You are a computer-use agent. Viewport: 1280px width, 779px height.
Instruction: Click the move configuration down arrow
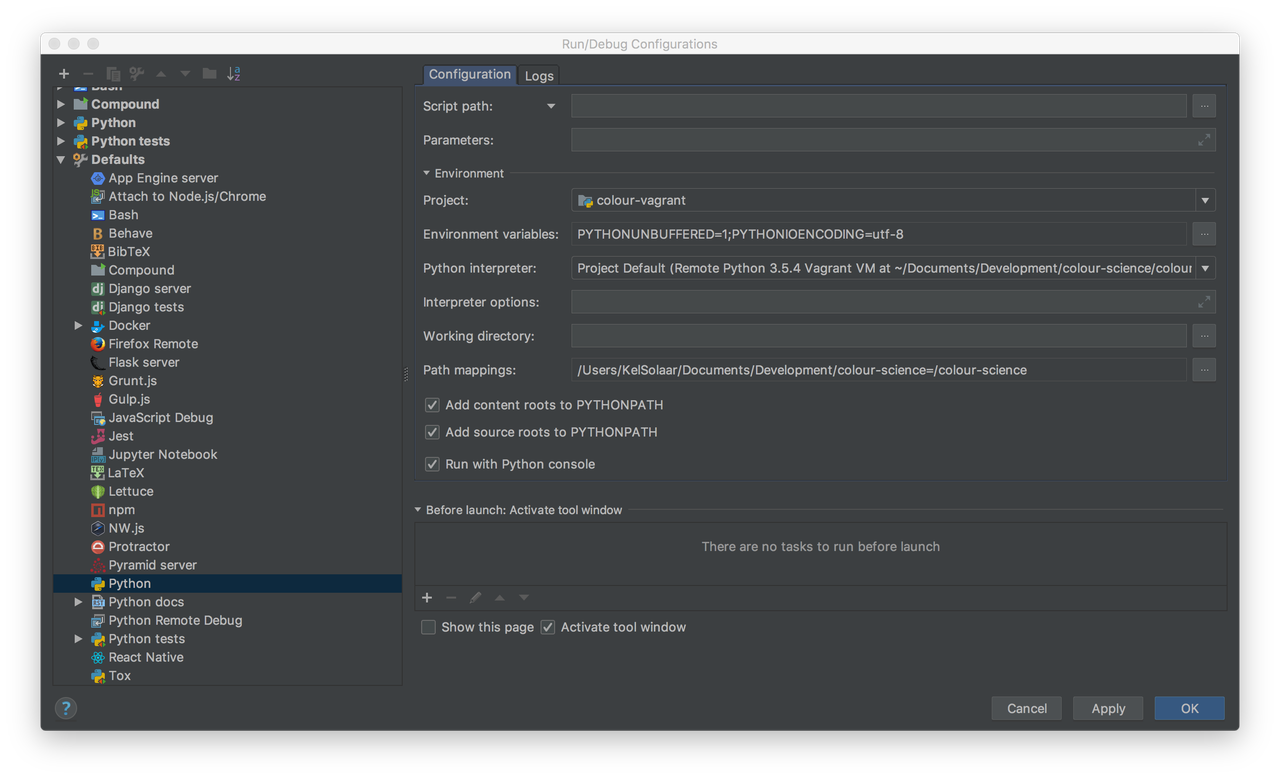185,74
